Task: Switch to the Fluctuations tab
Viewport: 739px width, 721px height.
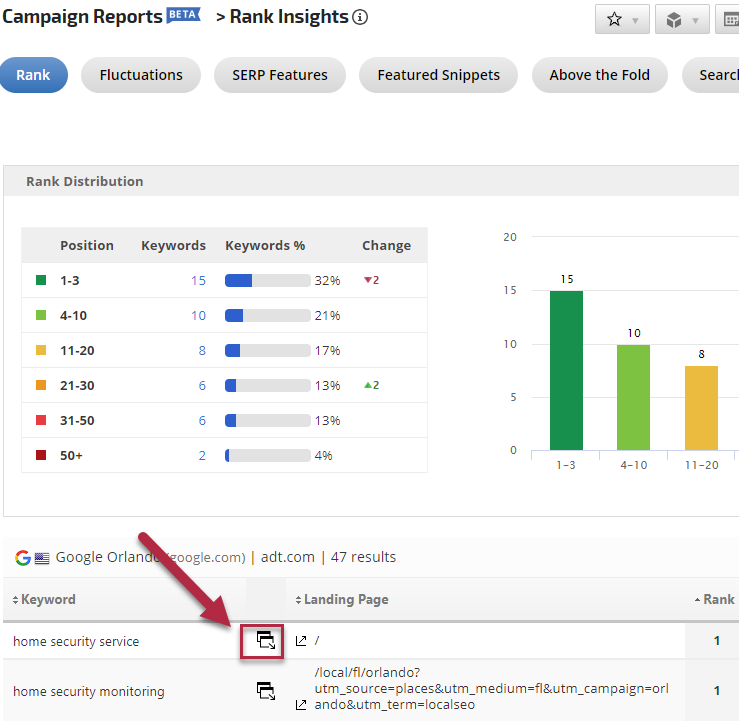Action: point(141,75)
